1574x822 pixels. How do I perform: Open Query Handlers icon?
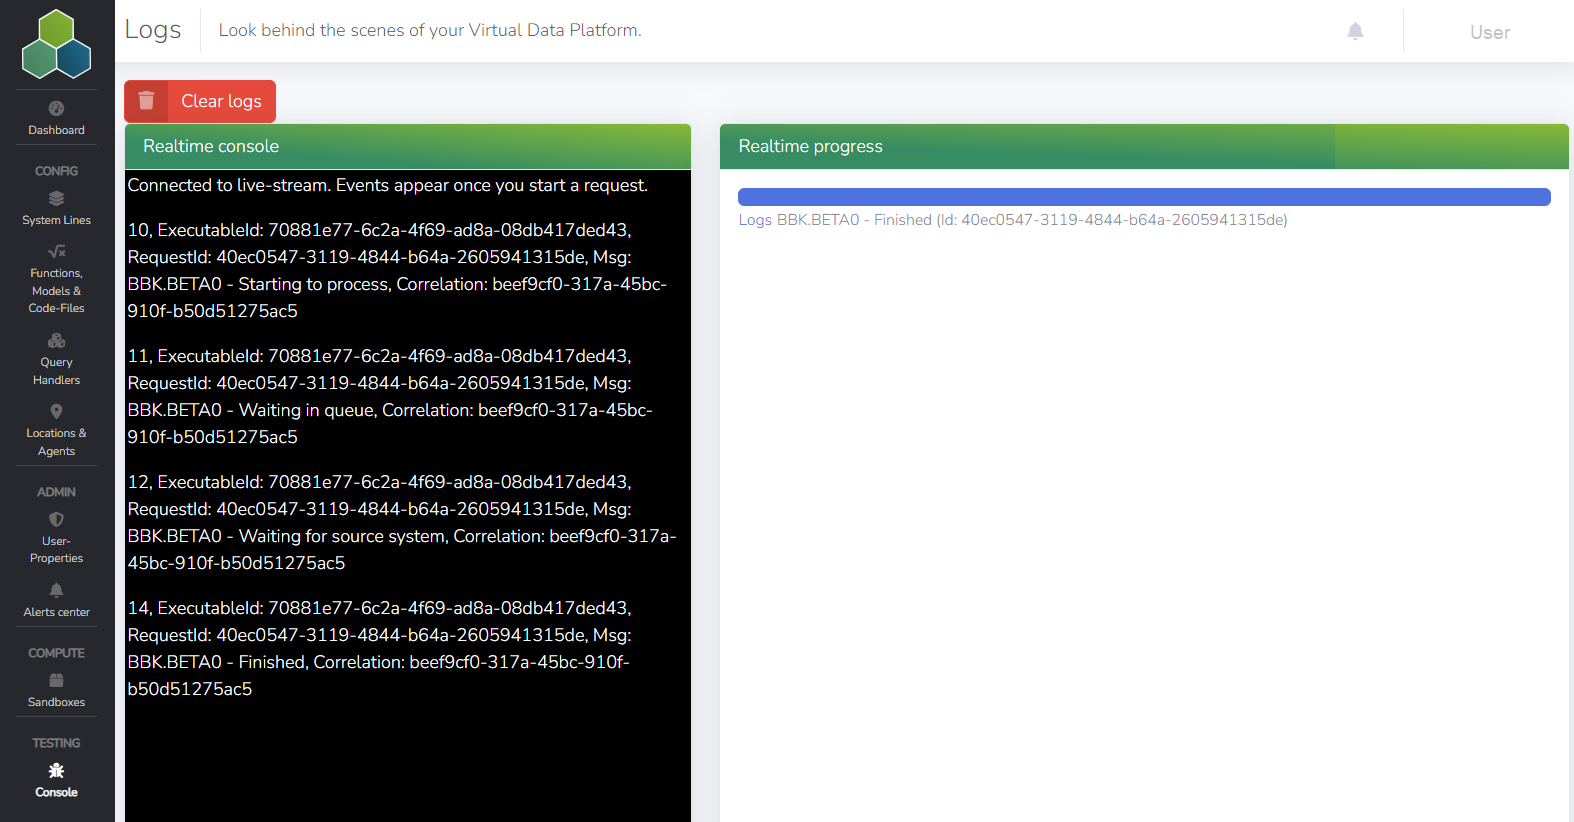pos(56,341)
